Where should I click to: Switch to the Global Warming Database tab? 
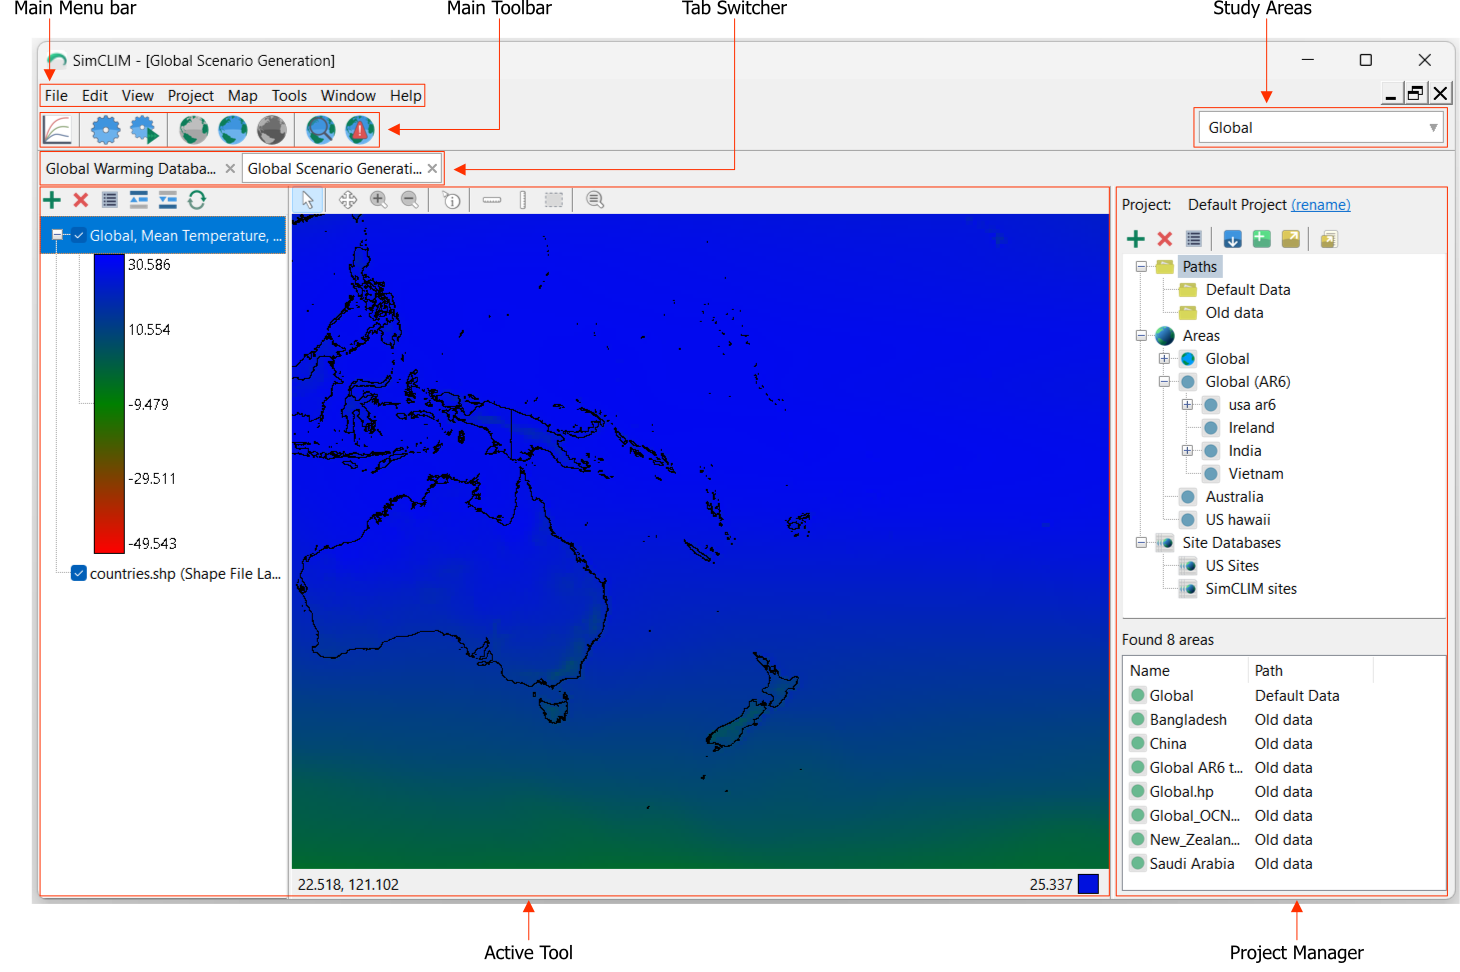click(x=131, y=169)
